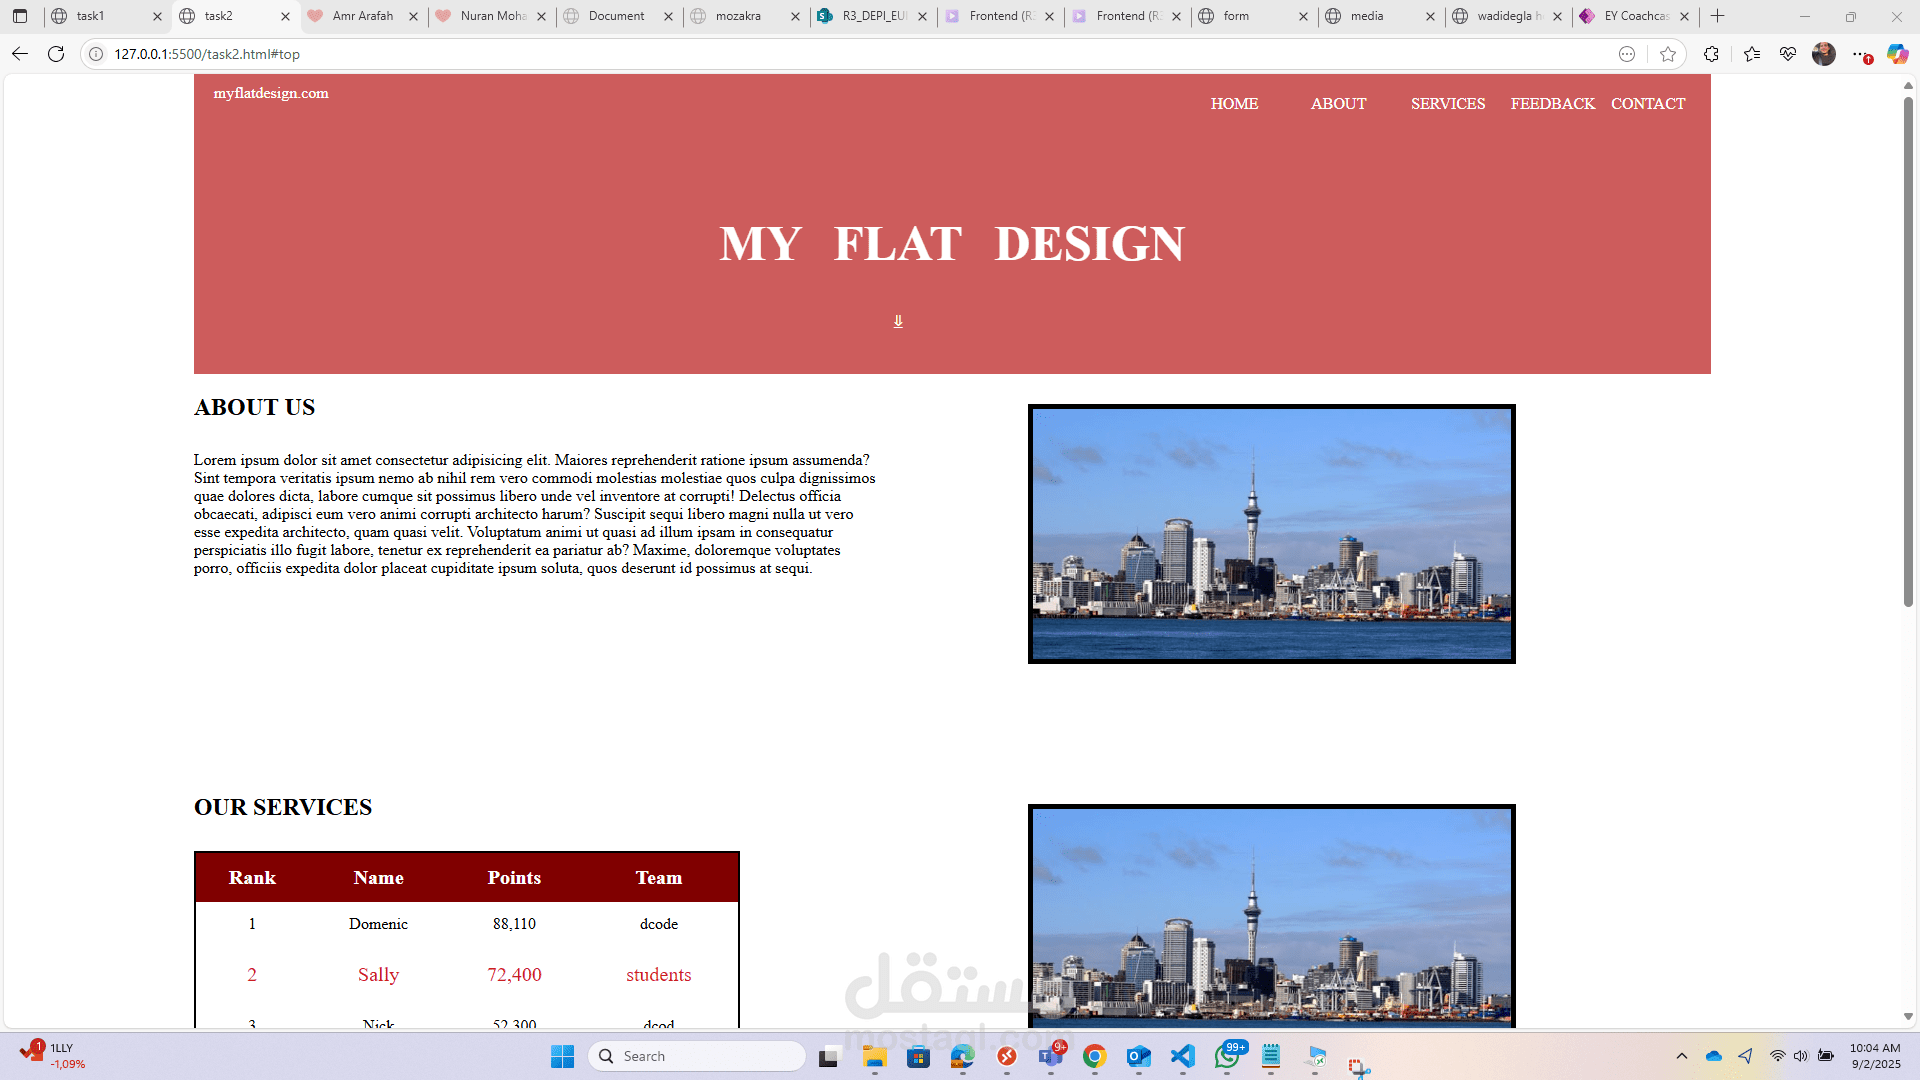
Task: Click the HOME nav link
Action: 1234,104
